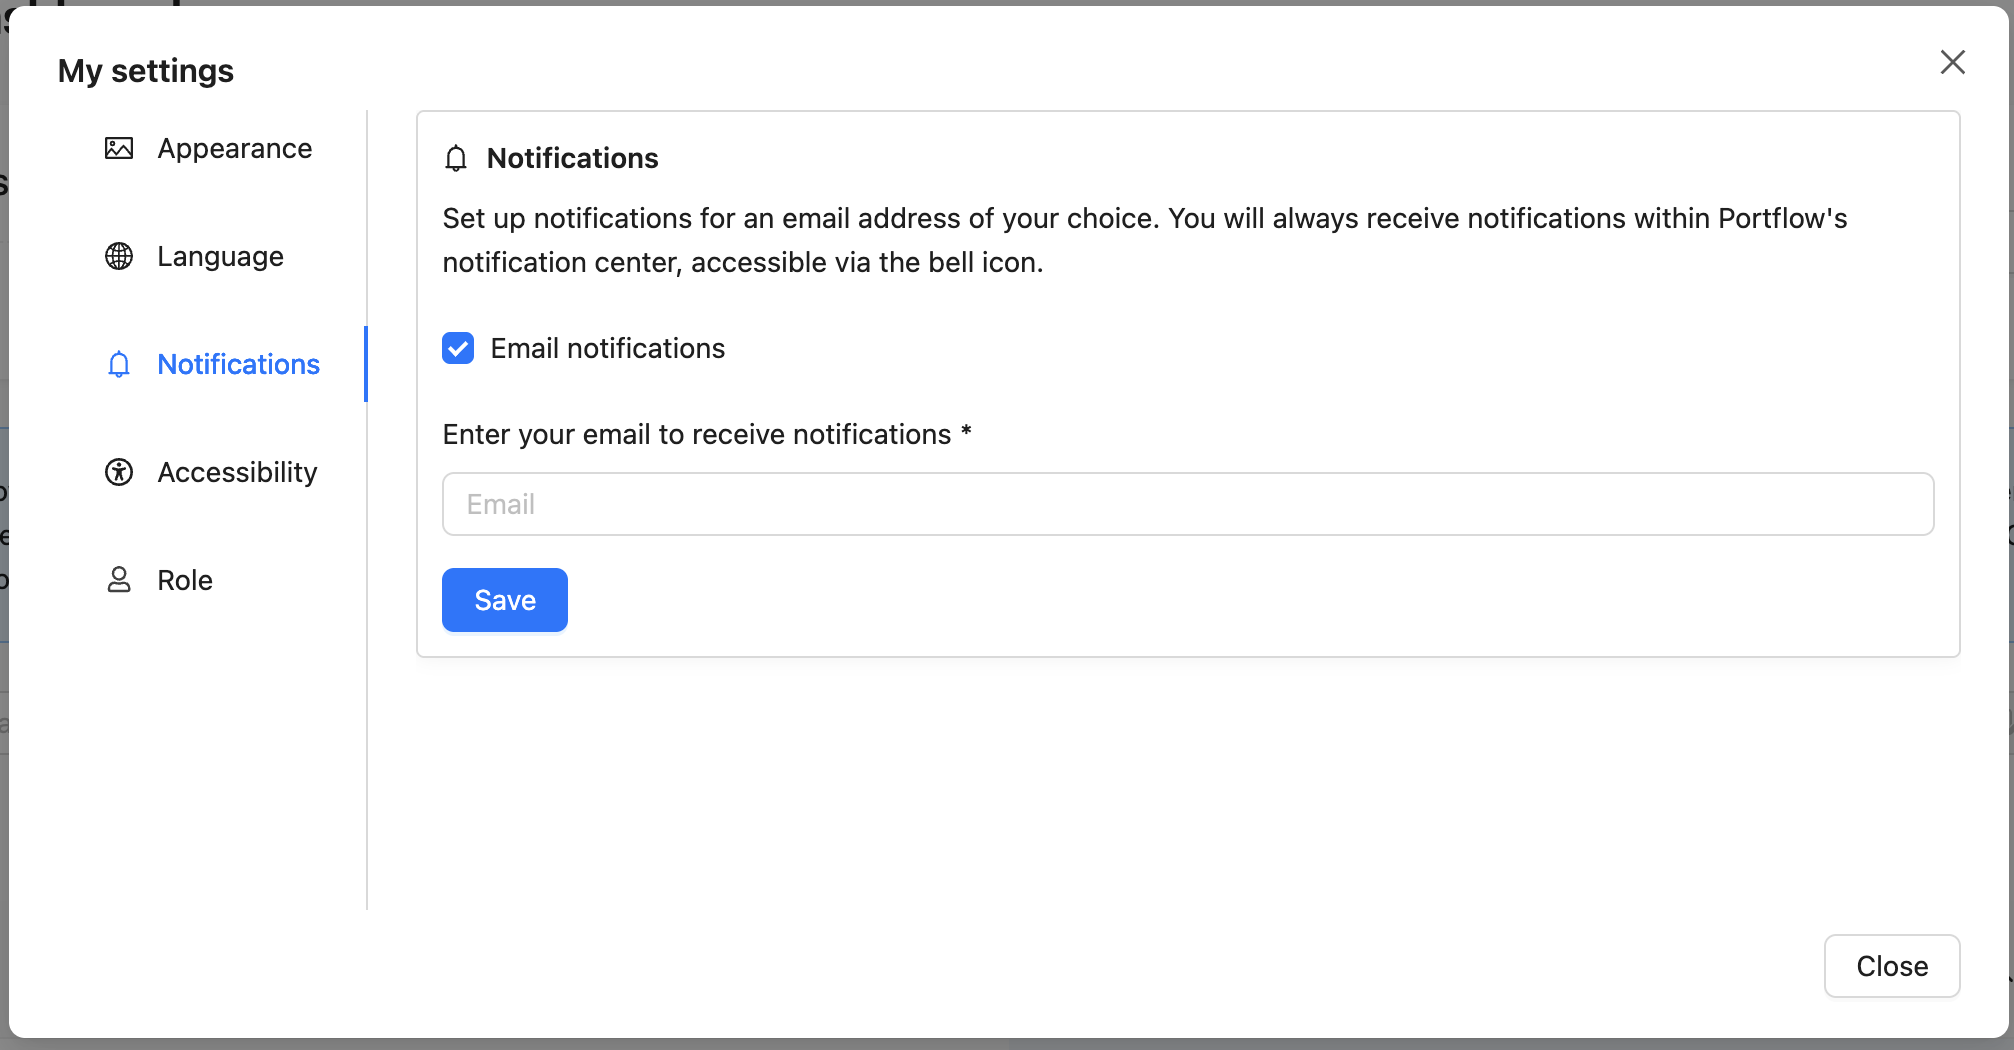Click the Accessibility person icon
This screenshot has height=1050, width=2014.
(x=119, y=472)
